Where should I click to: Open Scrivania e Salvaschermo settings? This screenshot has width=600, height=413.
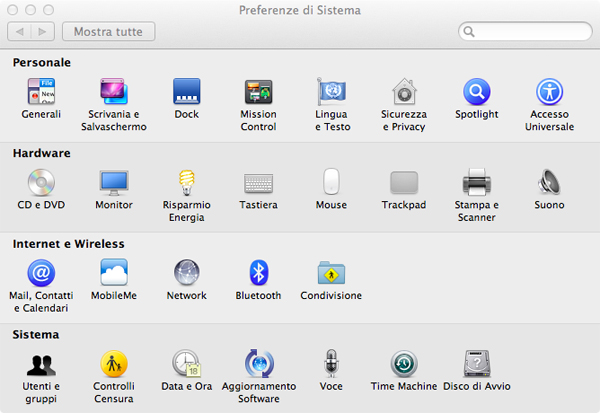tap(112, 93)
